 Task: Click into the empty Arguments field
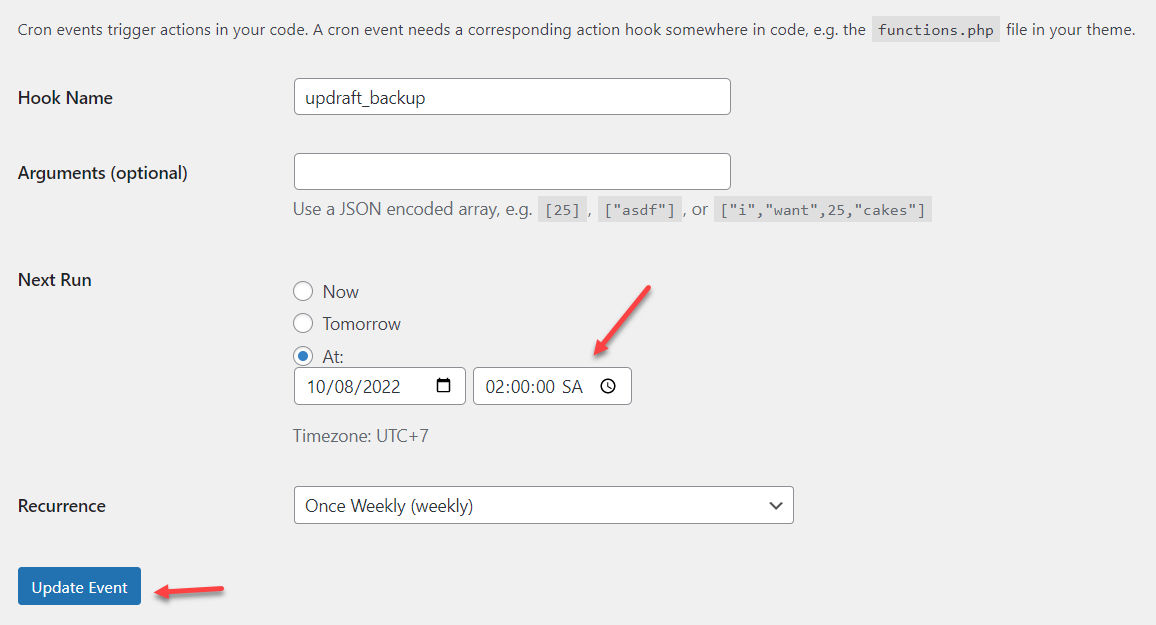click(x=512, y=172)
